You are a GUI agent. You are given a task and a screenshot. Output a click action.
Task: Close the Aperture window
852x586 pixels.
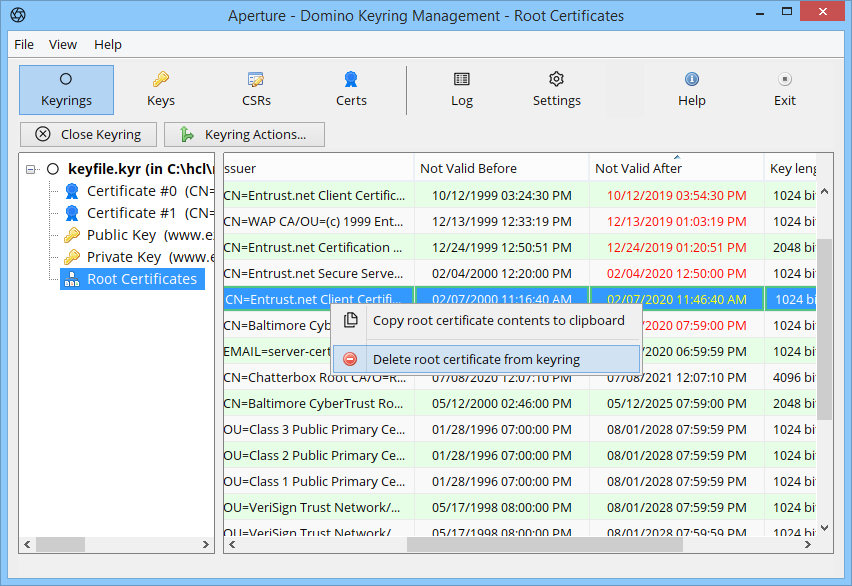click(823, 11)
